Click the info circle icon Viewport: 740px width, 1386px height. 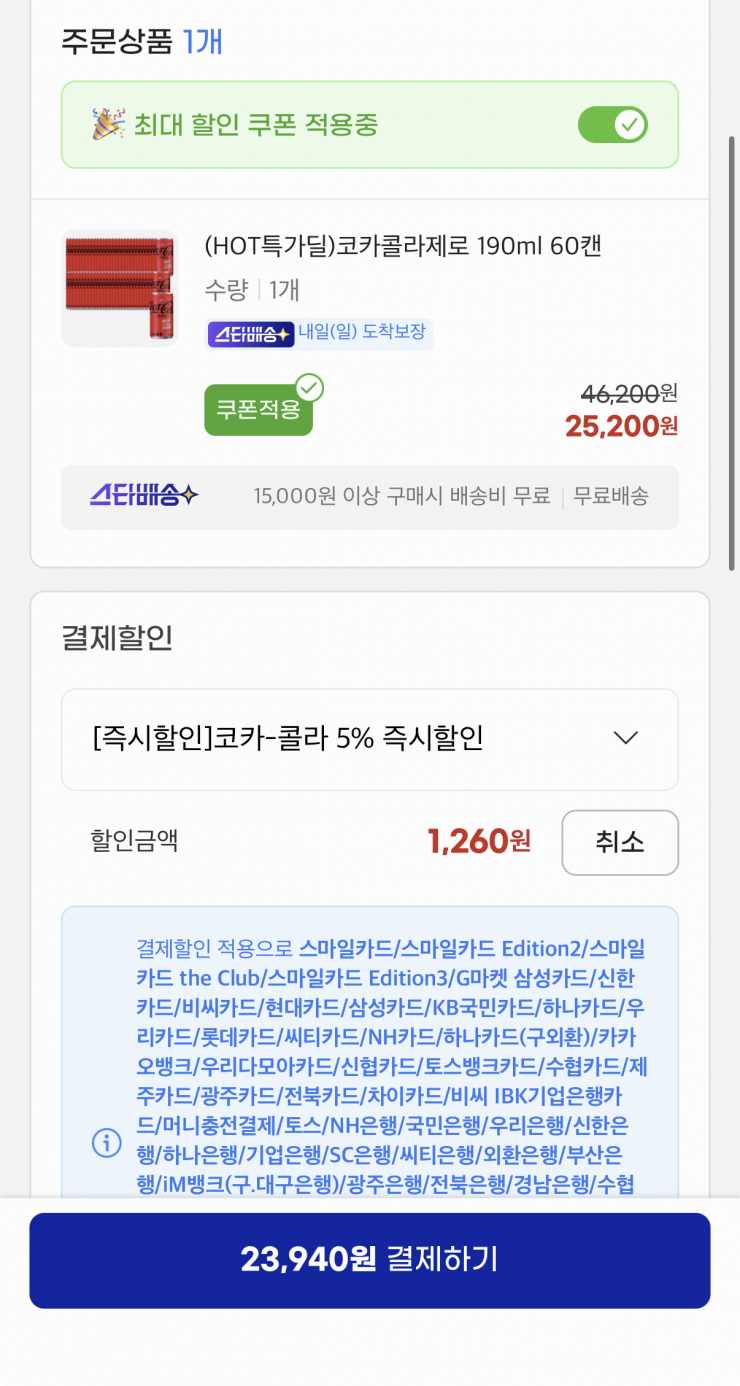click(106, 1141)
